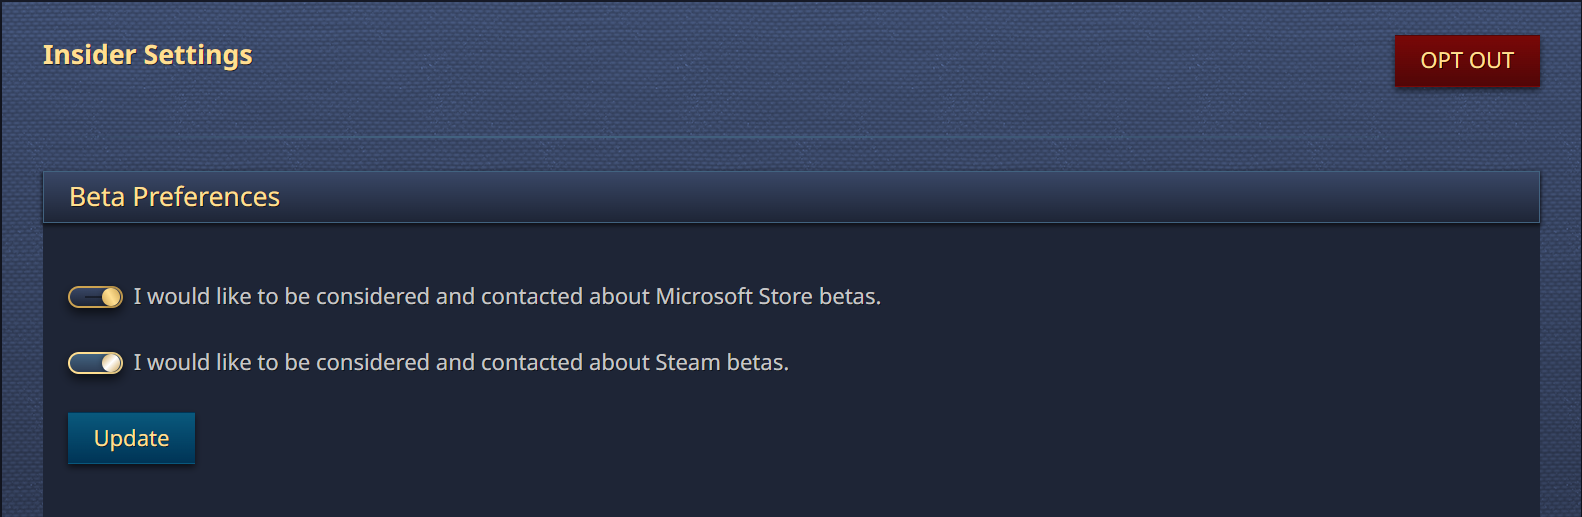Click the round knob of the Microsoft Store toggle
Screen dimensions: 1582x517
(111, 297)
